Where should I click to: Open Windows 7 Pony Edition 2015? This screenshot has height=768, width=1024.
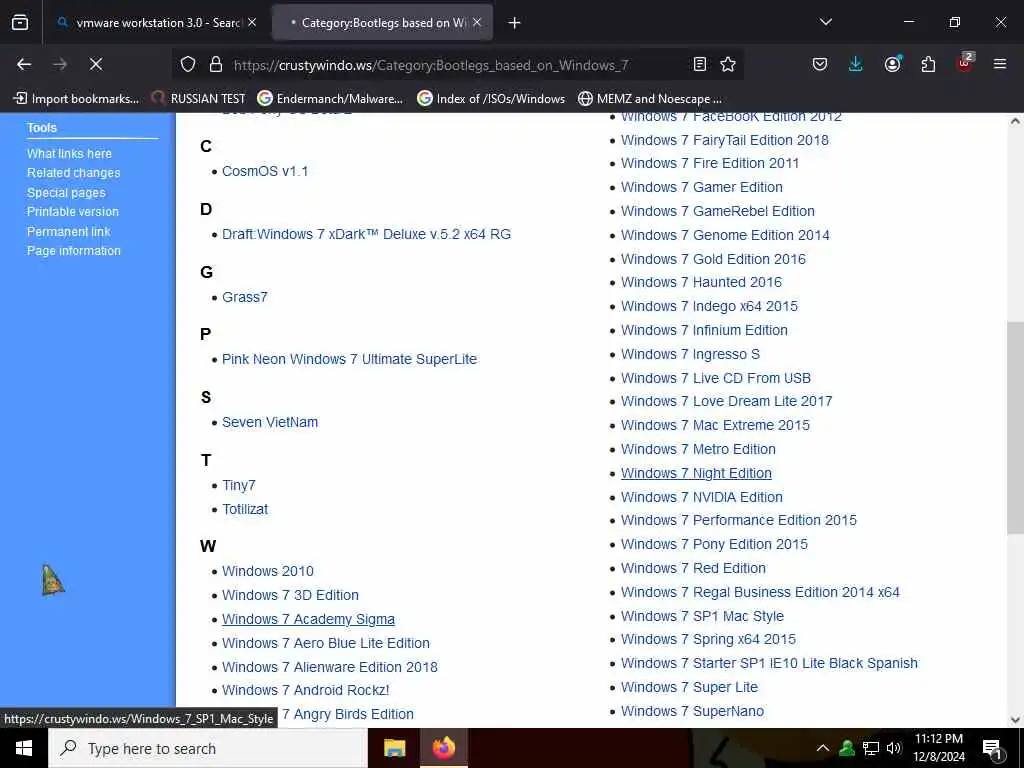(x=714, y=544)
